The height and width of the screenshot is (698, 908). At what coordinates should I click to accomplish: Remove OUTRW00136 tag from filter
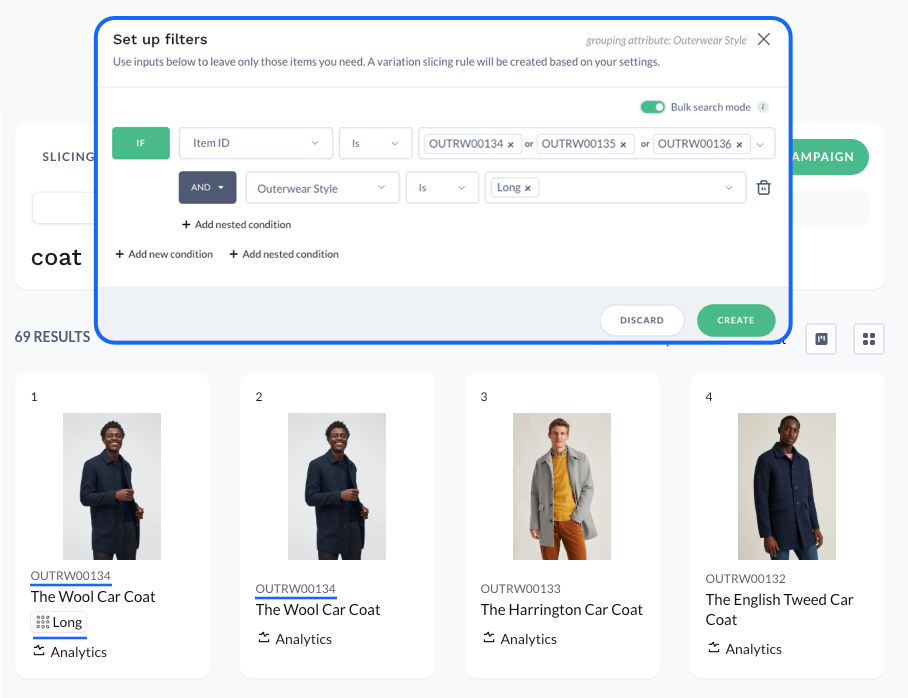739,145
